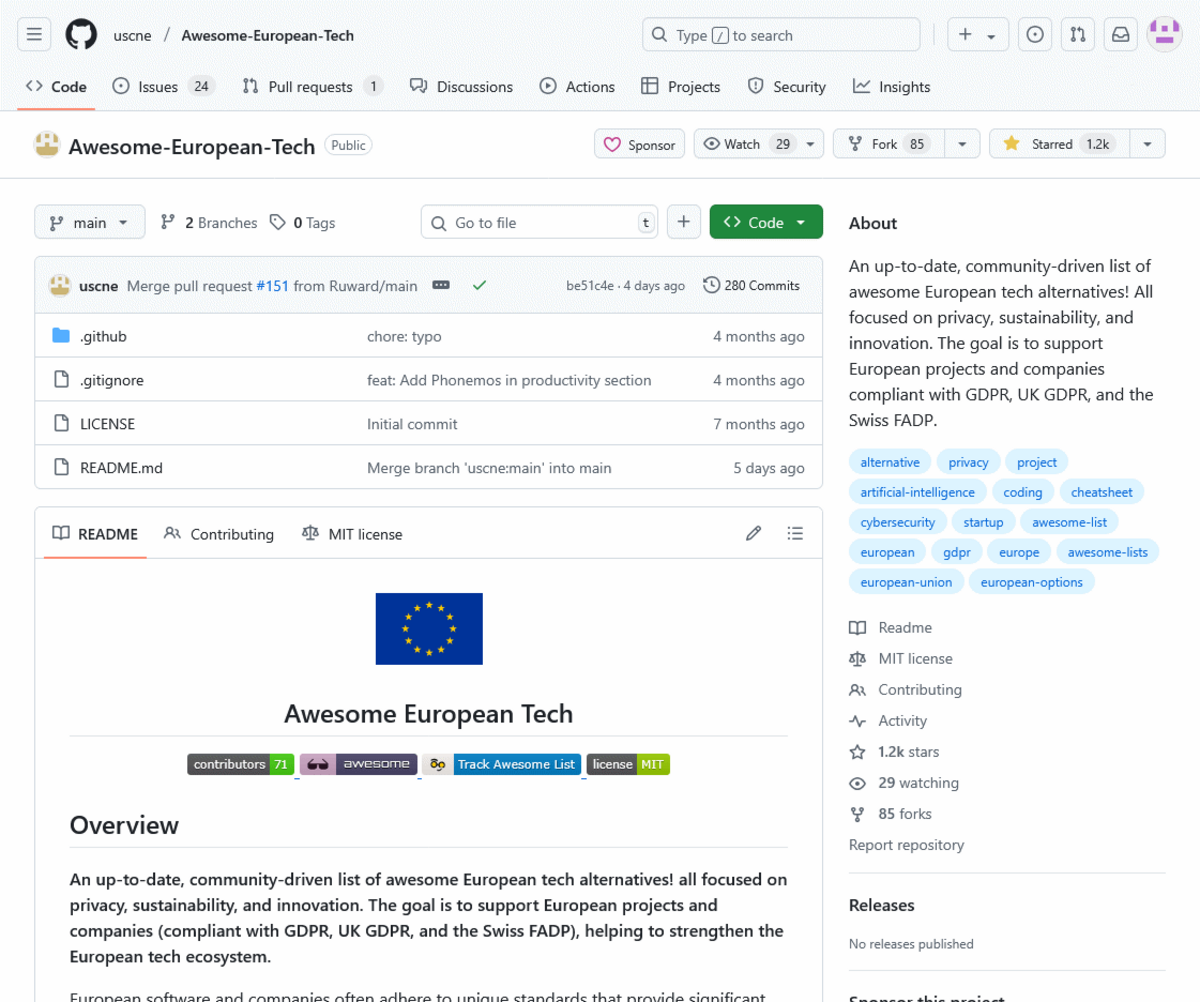Click the contributors 71 badge
Image resolution: width=1200 pixels, height=1002 pixels.
[x=241, y=764]
